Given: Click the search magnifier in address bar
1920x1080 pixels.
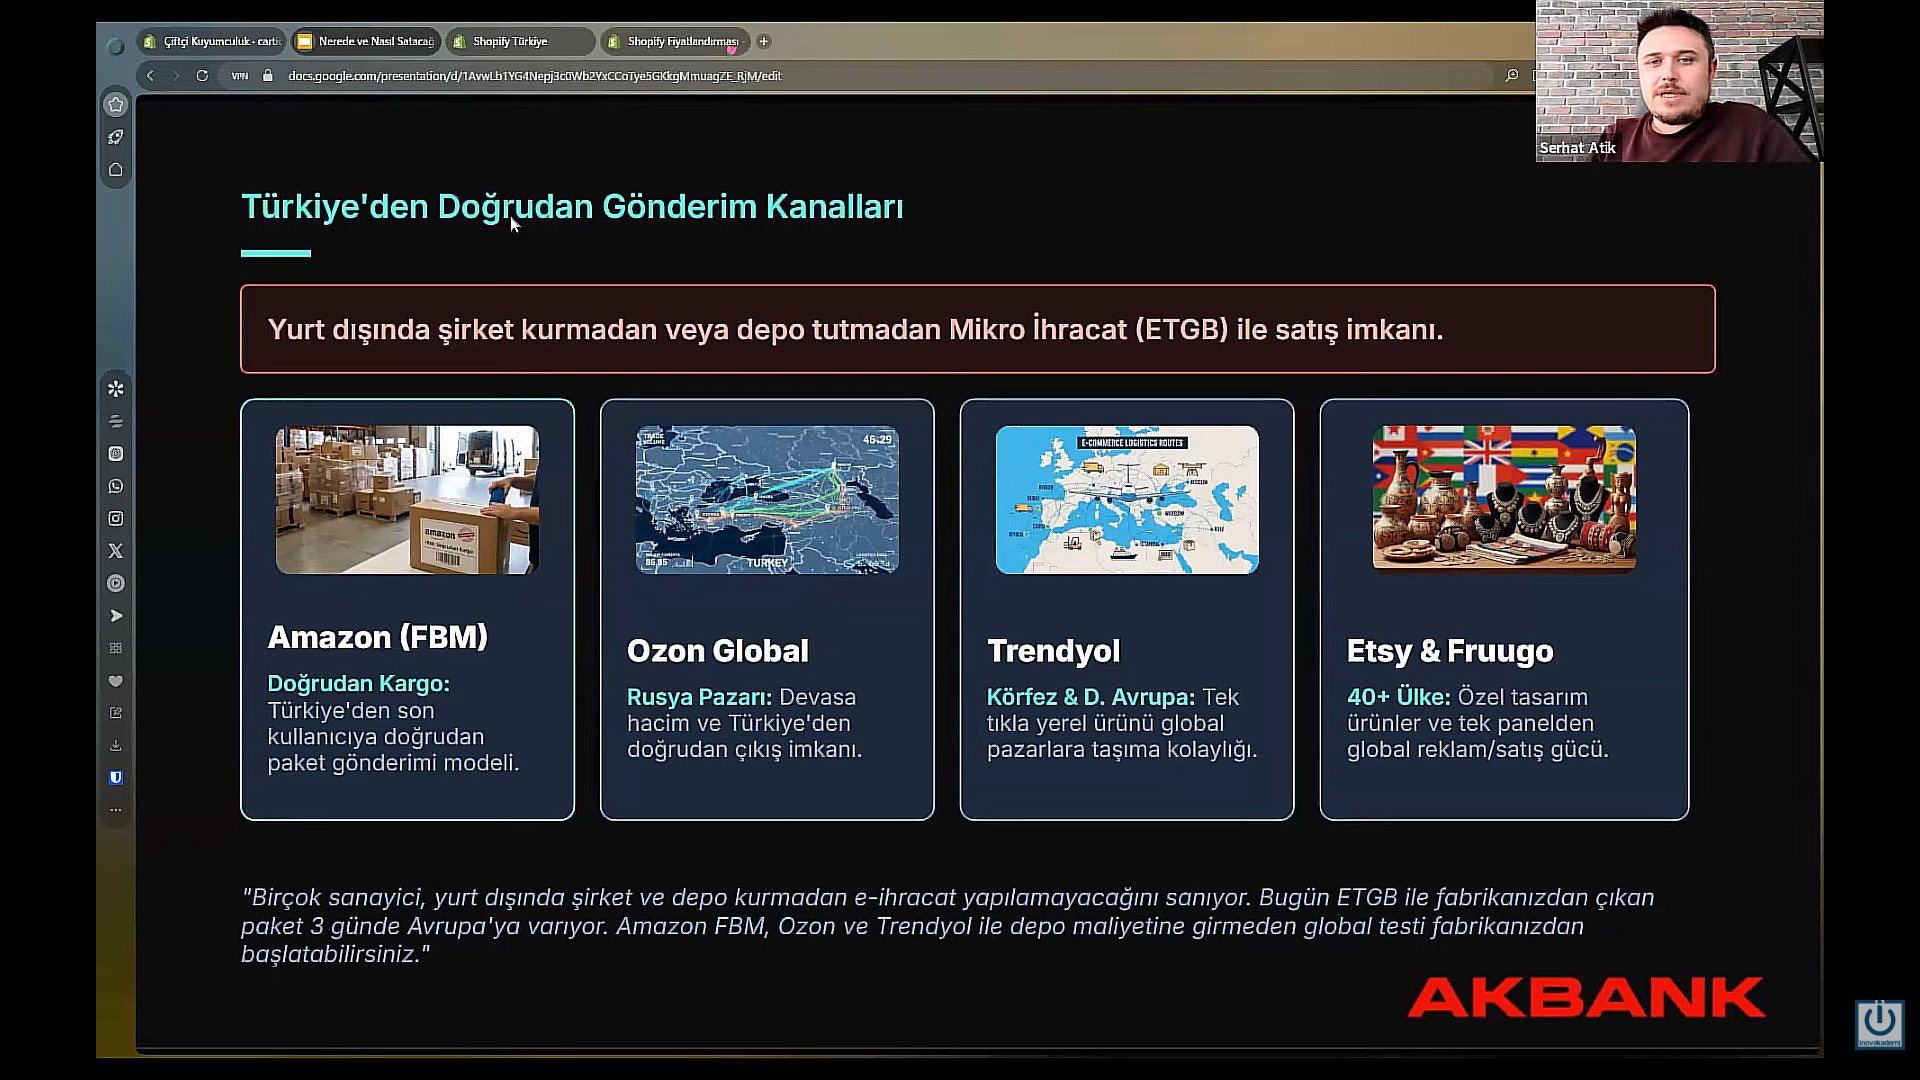Looking at the screenshot, I should tap(1511, 76).
